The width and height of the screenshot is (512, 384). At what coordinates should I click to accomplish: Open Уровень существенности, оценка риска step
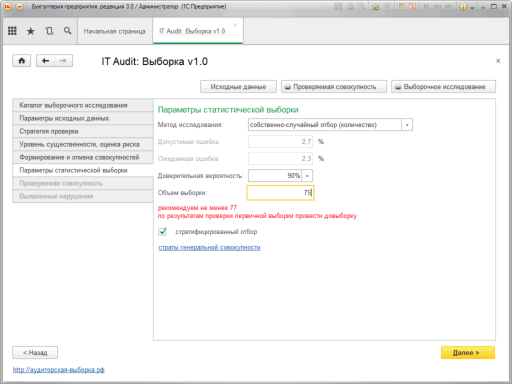(x=83, y=144)
